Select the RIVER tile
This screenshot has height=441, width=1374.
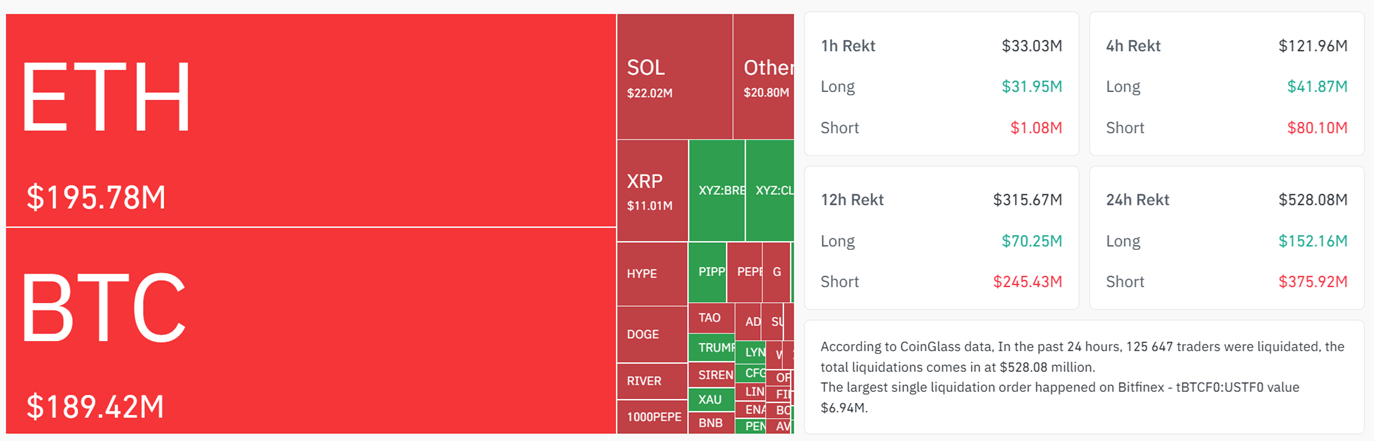[x=651, y=381]
